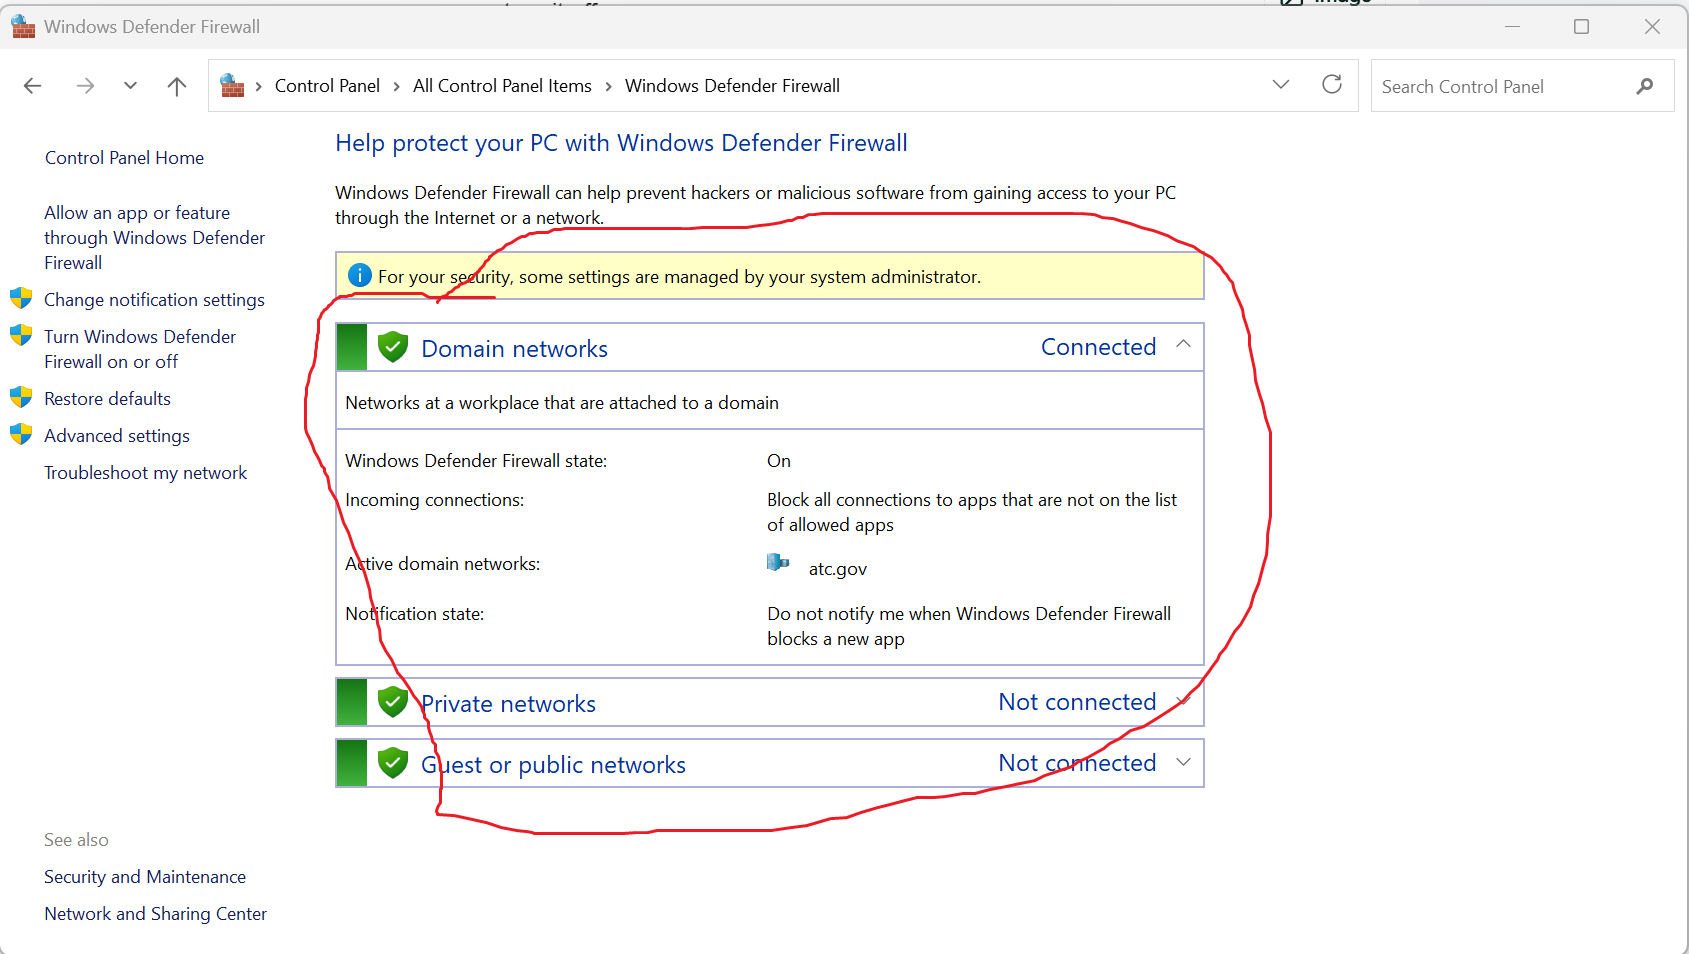
Task: Open Turn Windows Defender Firewall on or off
Action: pos(140,349)
